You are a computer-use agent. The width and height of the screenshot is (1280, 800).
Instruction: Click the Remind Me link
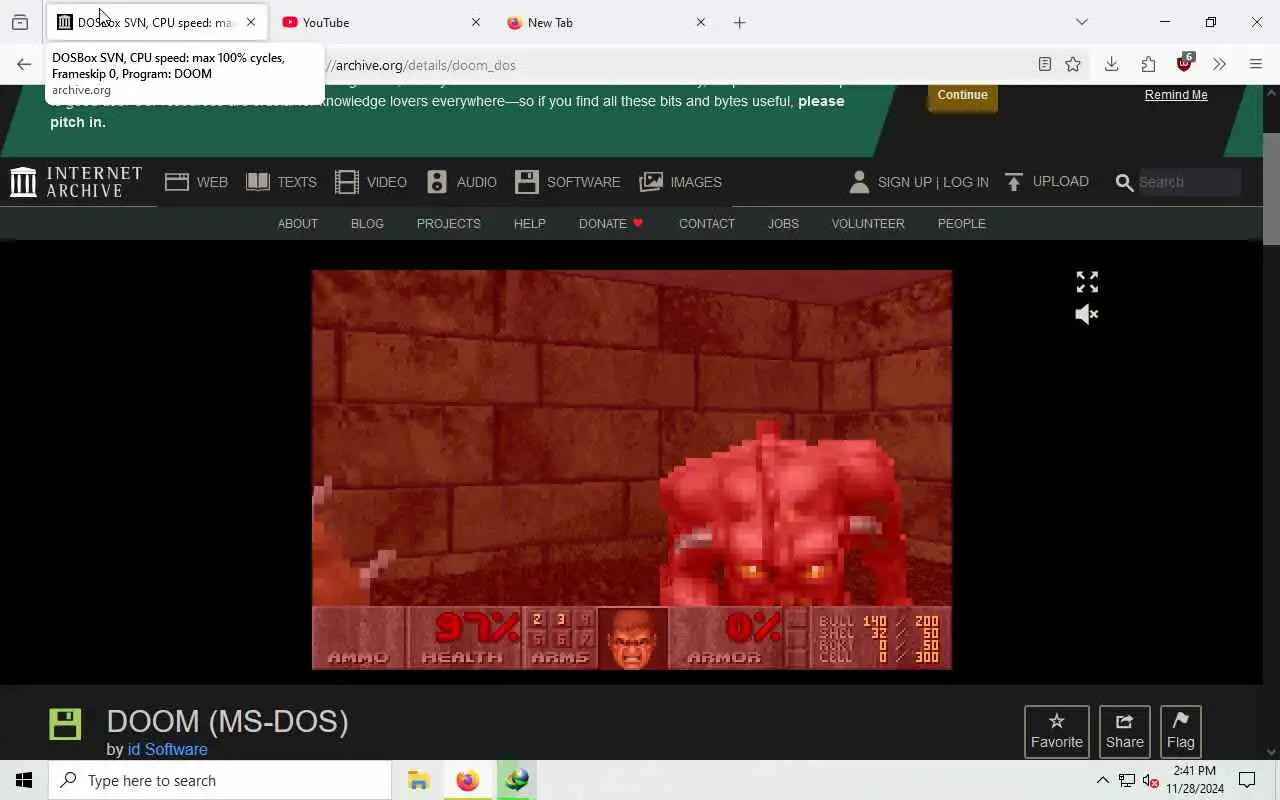point(1176,95)
